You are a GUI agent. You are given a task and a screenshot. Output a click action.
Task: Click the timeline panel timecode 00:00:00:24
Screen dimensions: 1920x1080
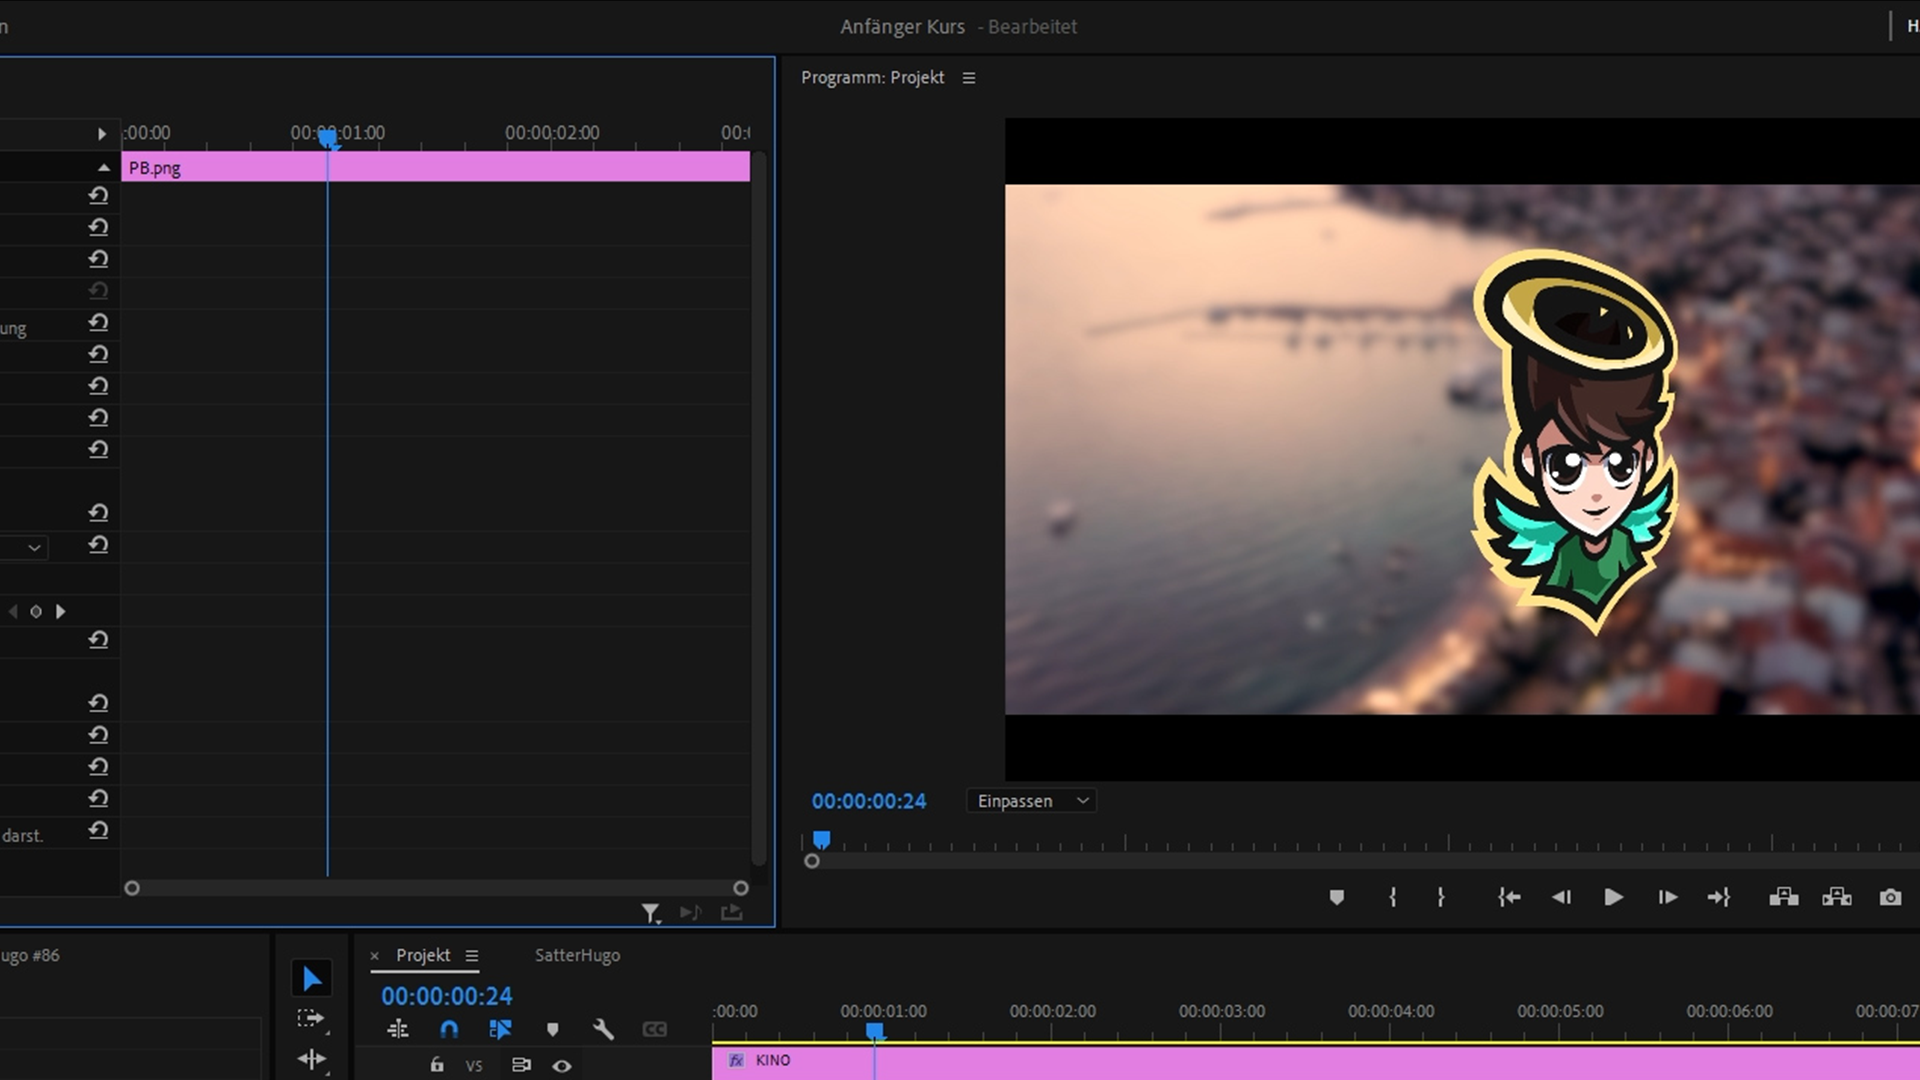tap(446, 996)
